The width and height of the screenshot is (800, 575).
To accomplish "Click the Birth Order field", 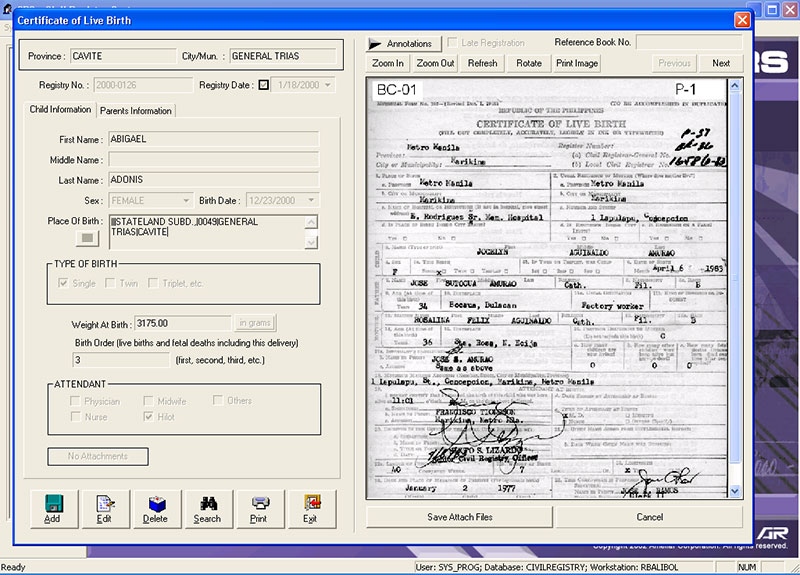I will pos(121,360).
